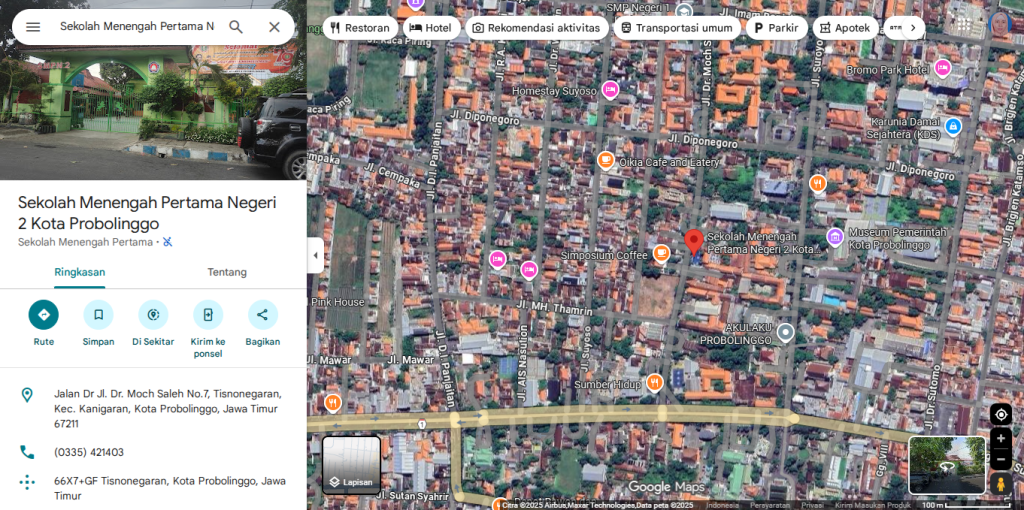Screen dimensions: 1024x510
Task: Click the search magnifier icon
Action: (x=236, y=27)
